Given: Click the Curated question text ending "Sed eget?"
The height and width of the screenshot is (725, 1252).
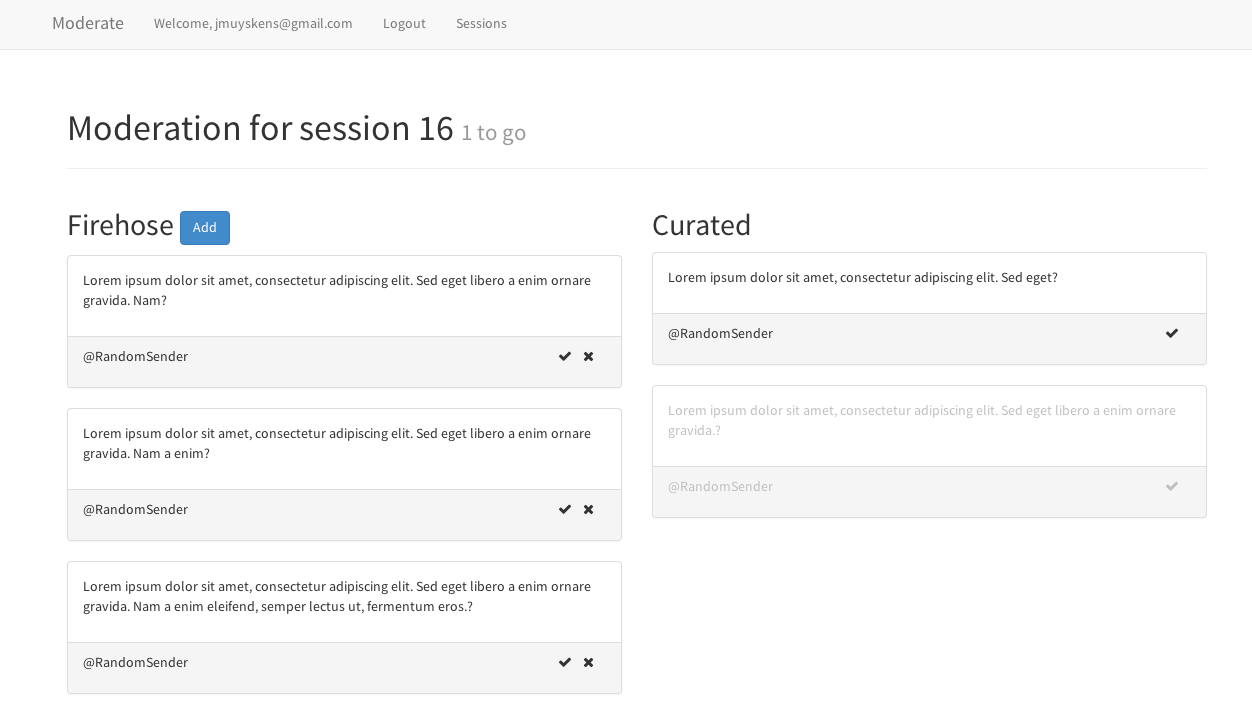Looking at the screenshot, I should (862, 278).
